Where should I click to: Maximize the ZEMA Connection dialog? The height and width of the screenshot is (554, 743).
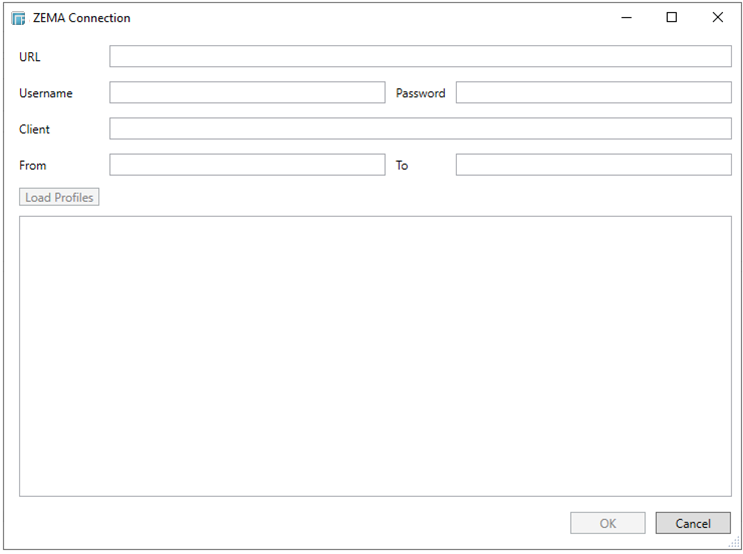point(672,18)
